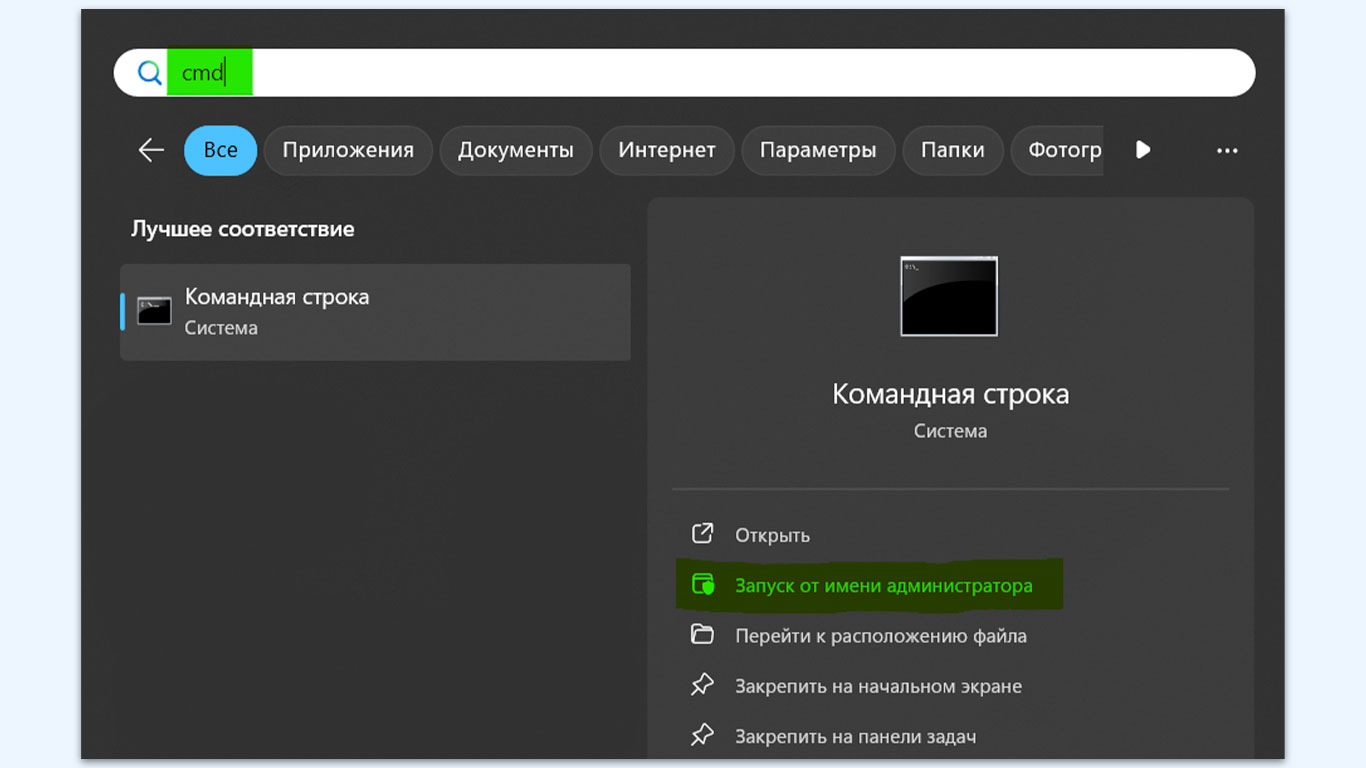
Task: Click the pin icon for start screen
Action: (x=702, y=685)
